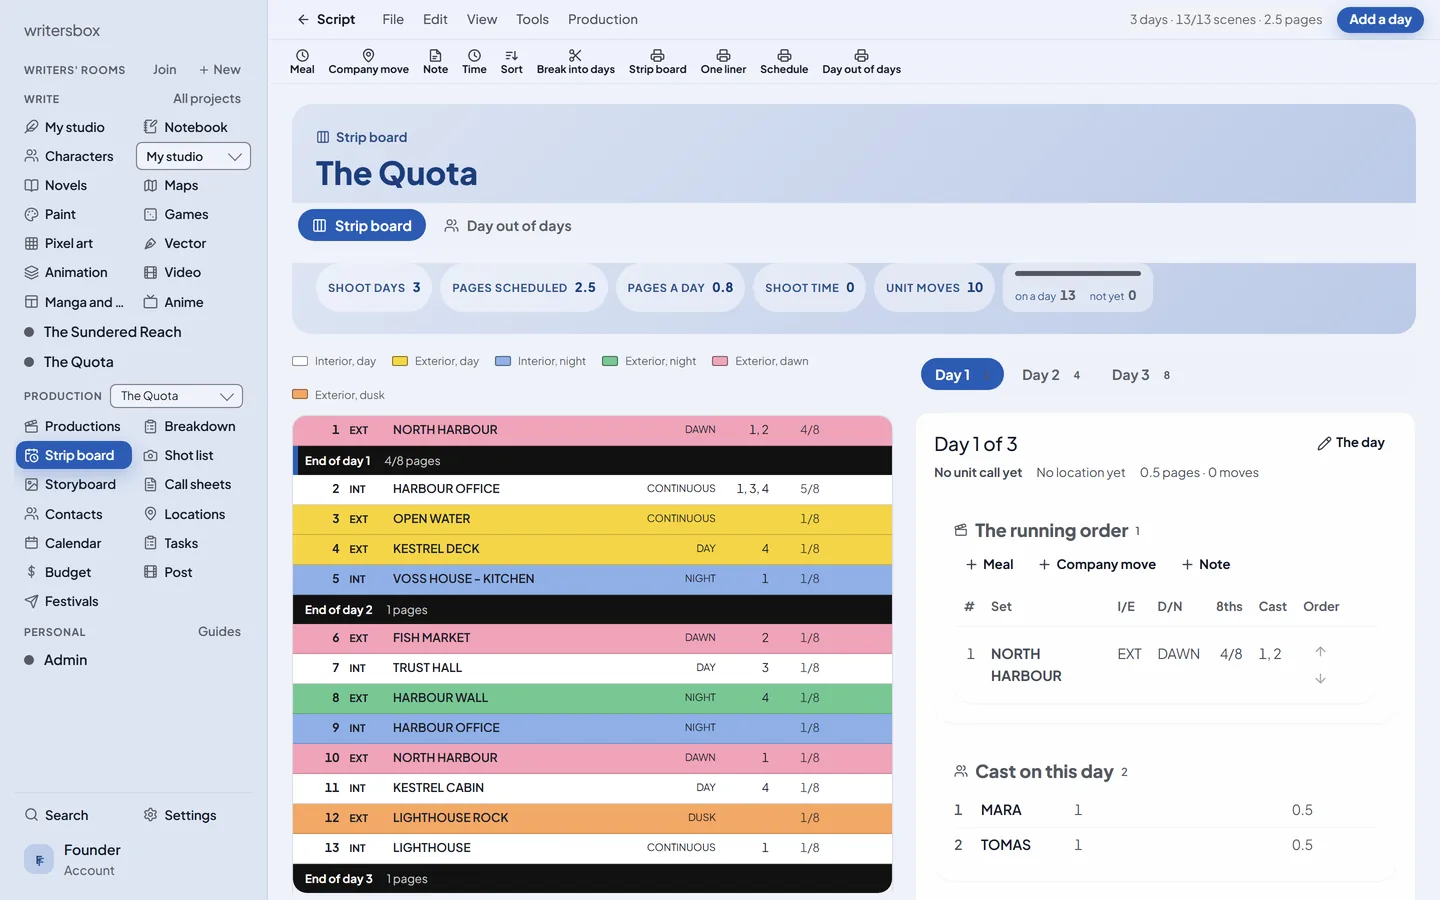Open the Edit menu
Viewport: 1440px width, 900px height.
pyautogui.click(x=435, y=19)
